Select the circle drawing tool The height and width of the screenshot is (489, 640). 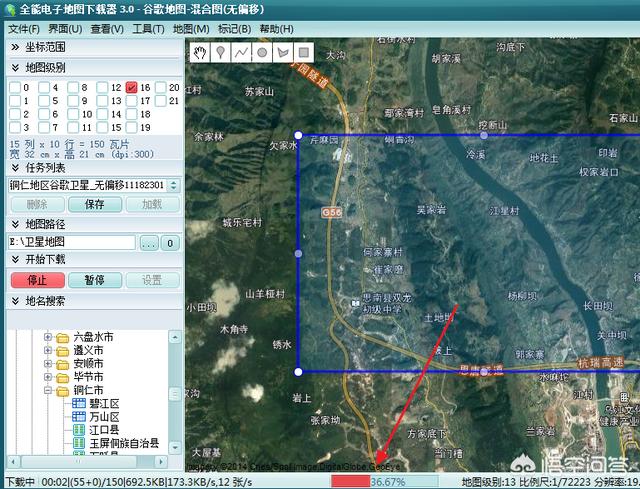(262, 53)
